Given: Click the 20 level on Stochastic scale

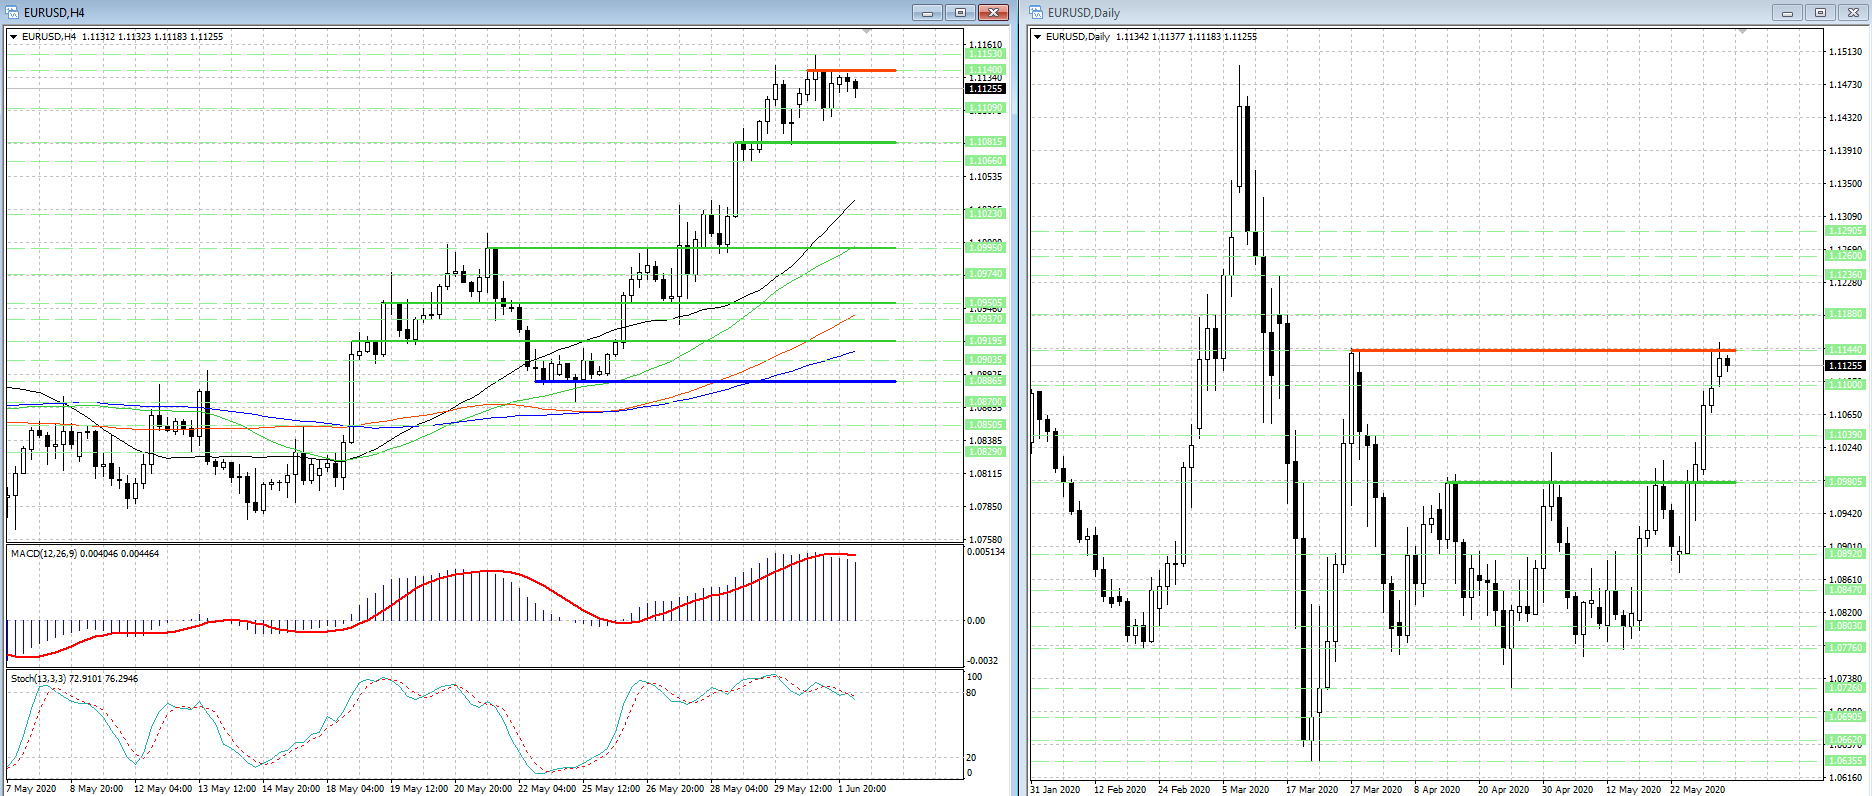Looking at the screenshot, I should [x=971, y=758].
